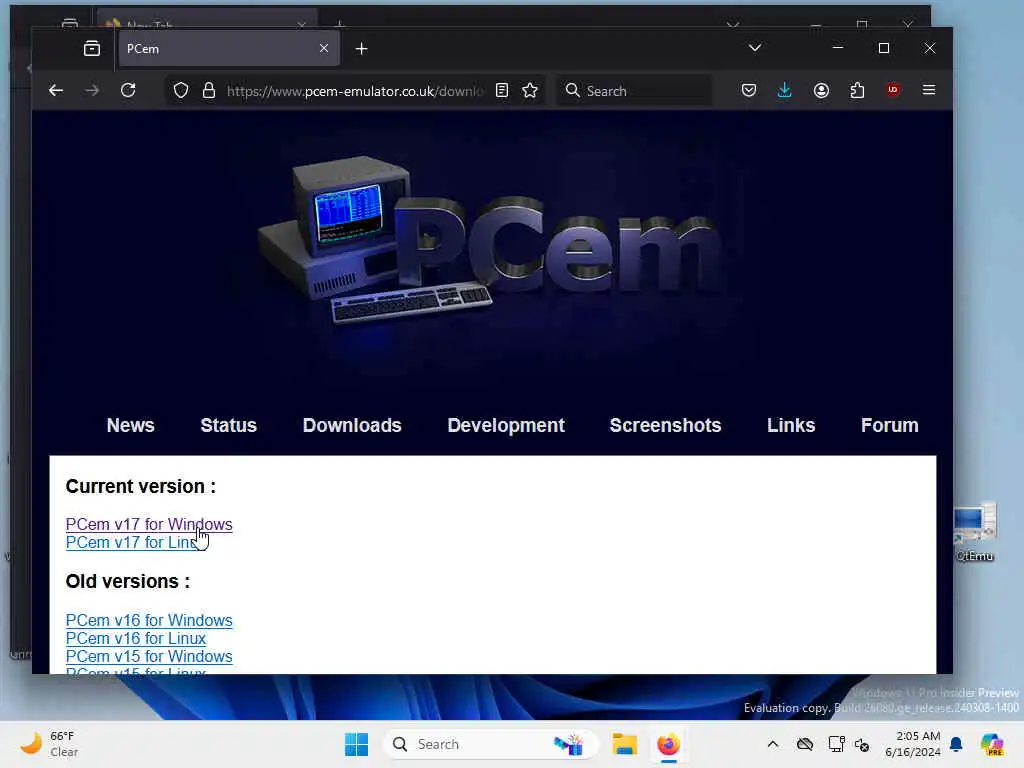Open the Forum page
Viewport: 1024px width, 768px height.
[x=889, y=425]
